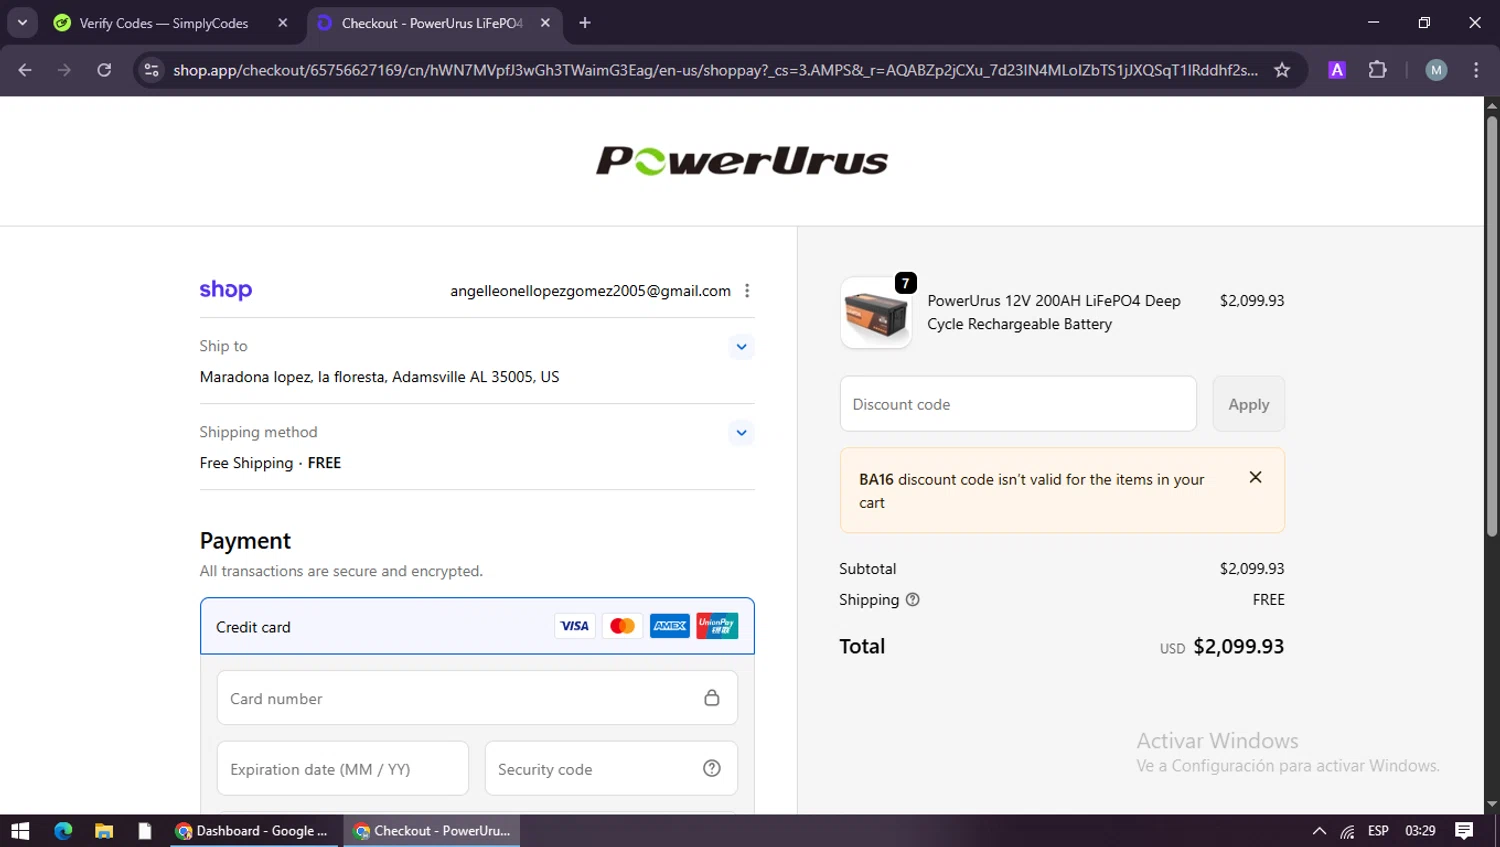Open the clock showing 03:29
Image resolution: width=1500 pixels, height=847 pixels.
point(1420,831)
